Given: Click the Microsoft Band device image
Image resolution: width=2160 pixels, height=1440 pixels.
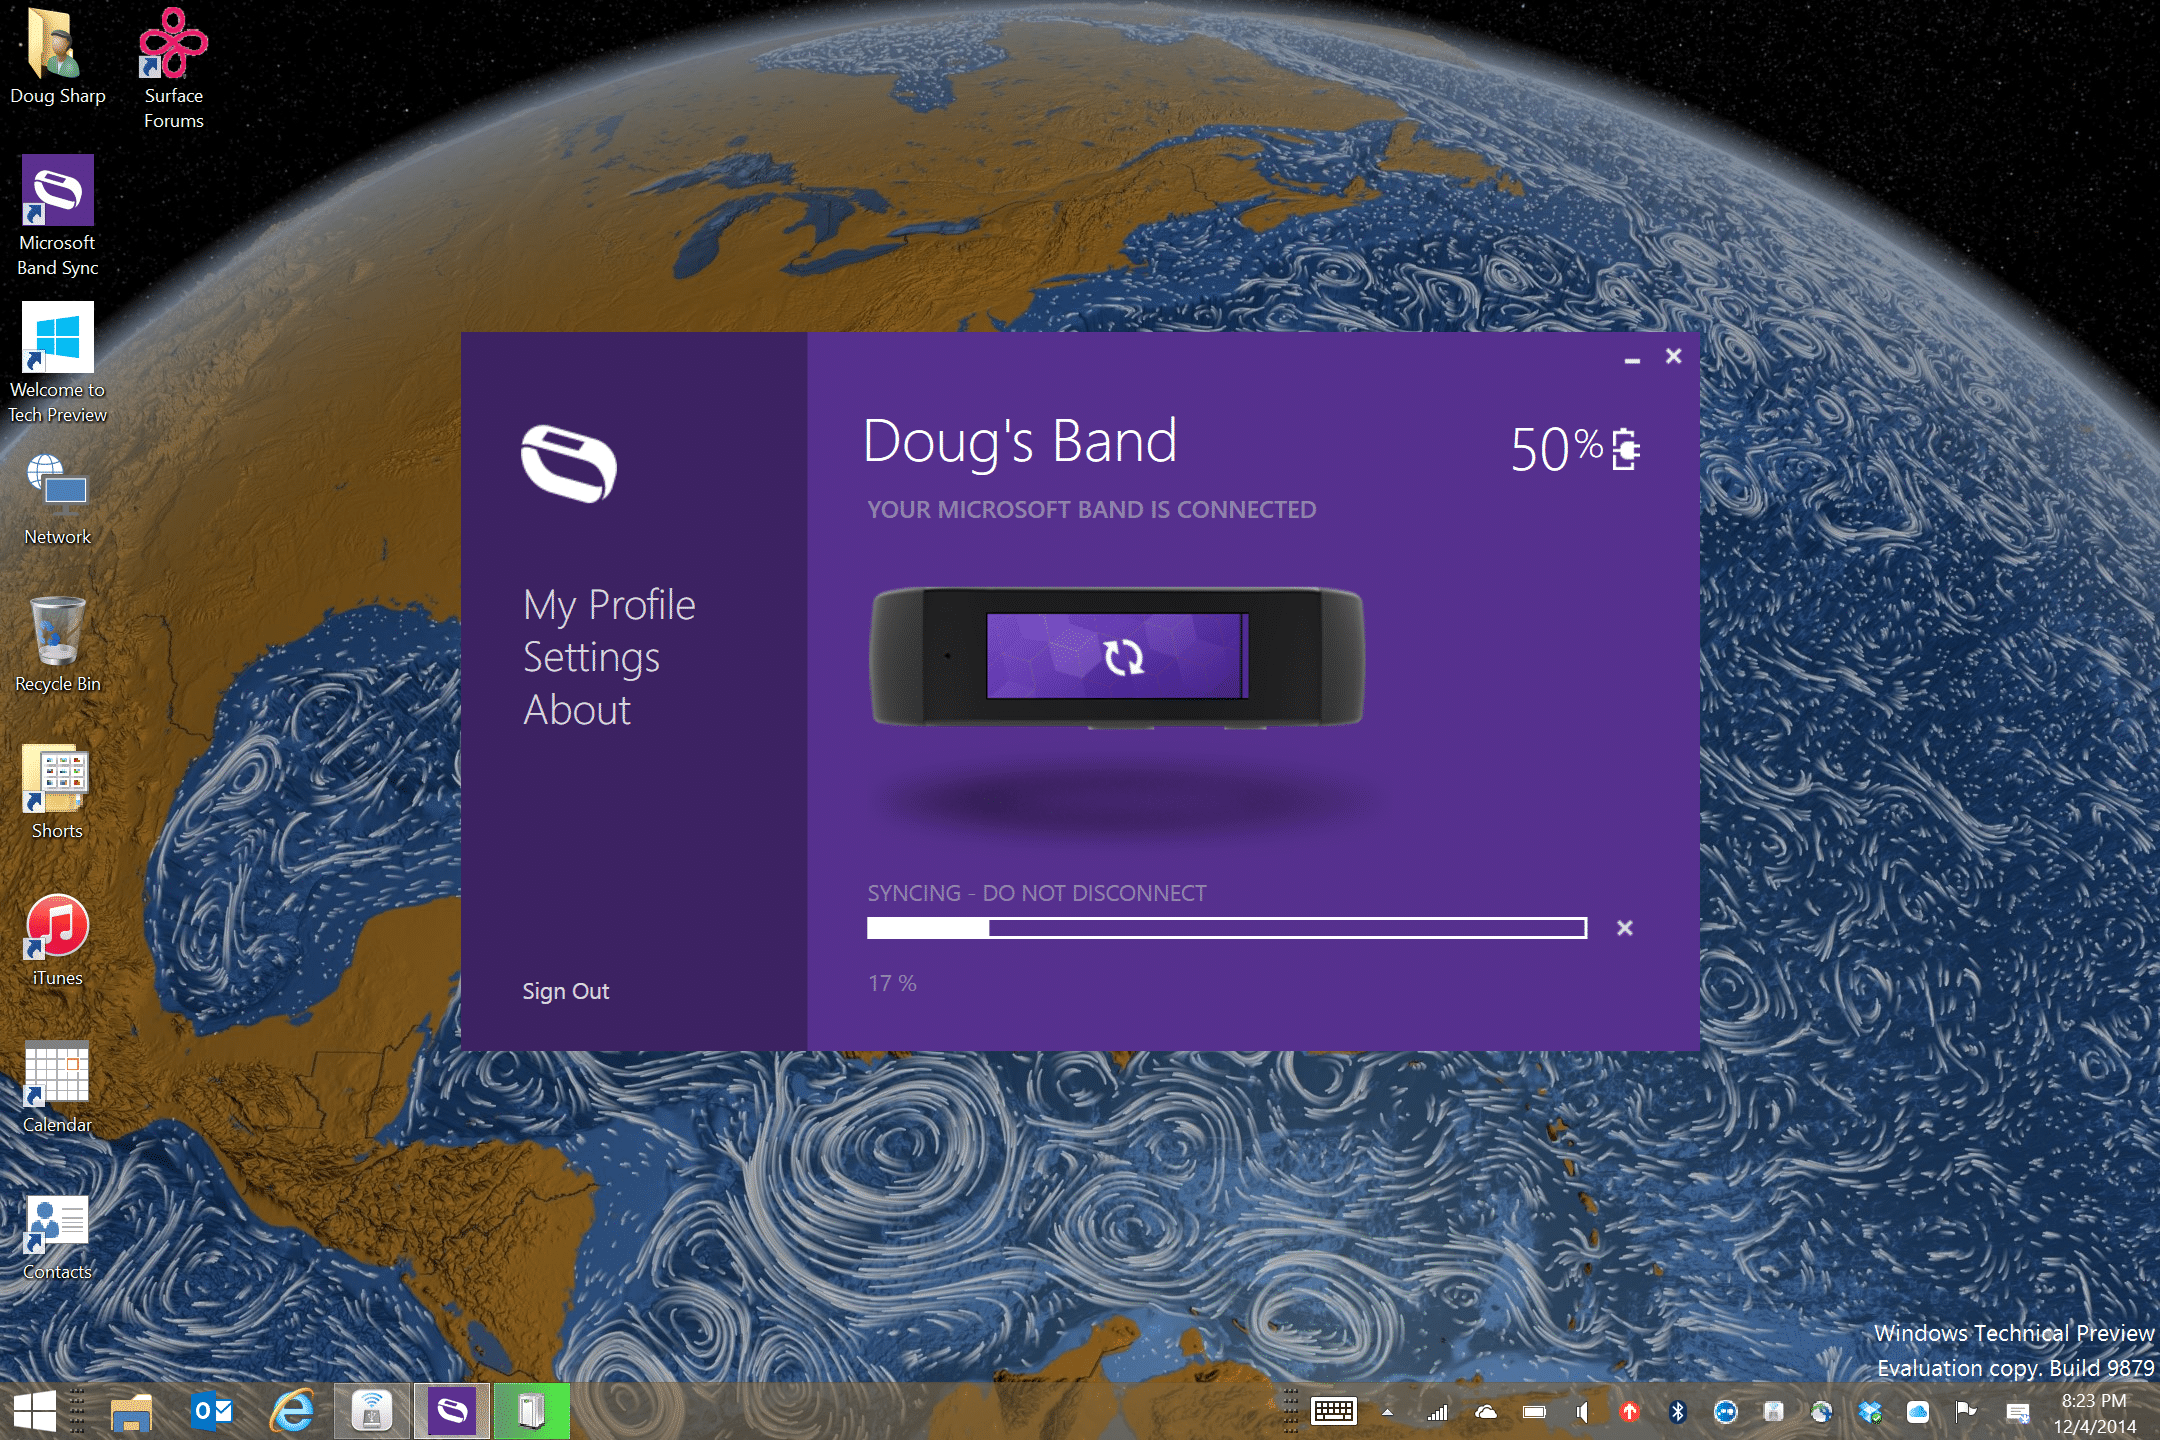Looking at the screenshot, I should coord(1117,657).
